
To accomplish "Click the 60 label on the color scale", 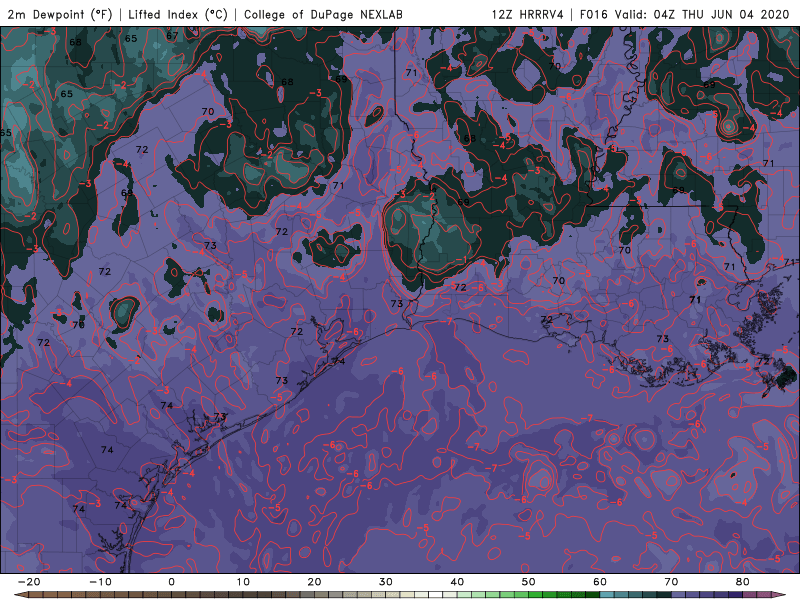I will (x=600, y=582).
